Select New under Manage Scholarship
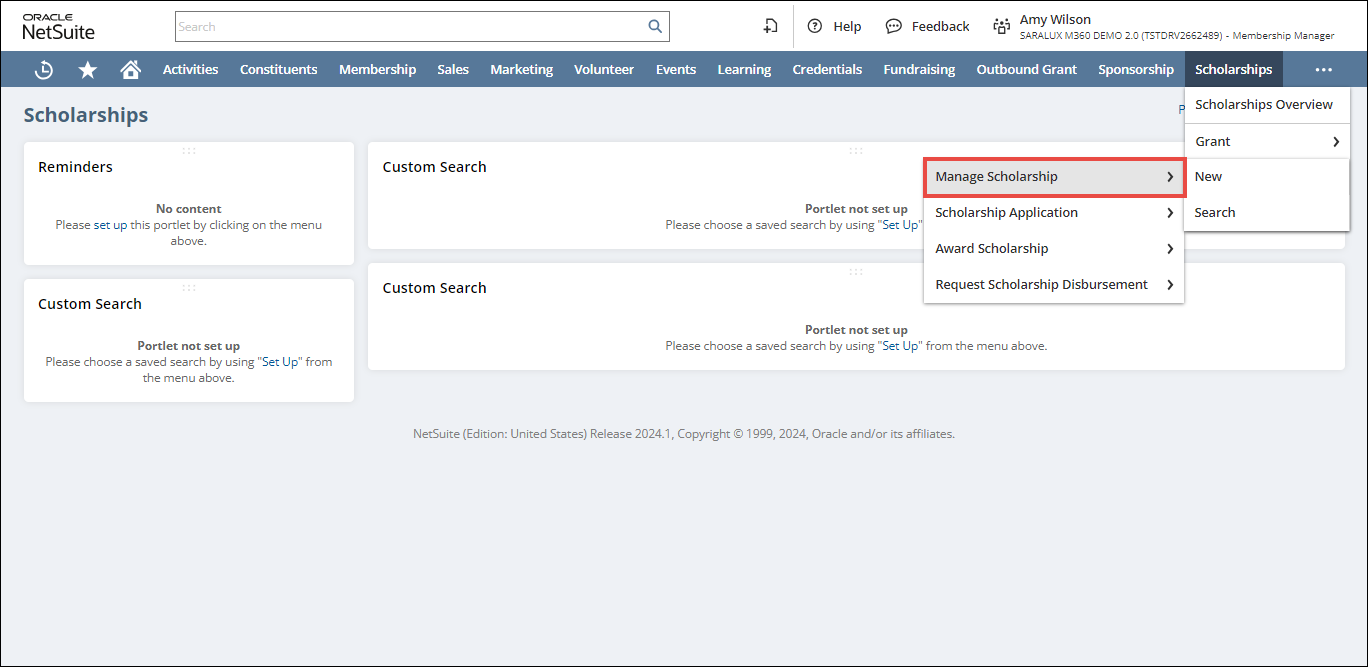The image size is (1368, 667). click(x=1208, y=177)
